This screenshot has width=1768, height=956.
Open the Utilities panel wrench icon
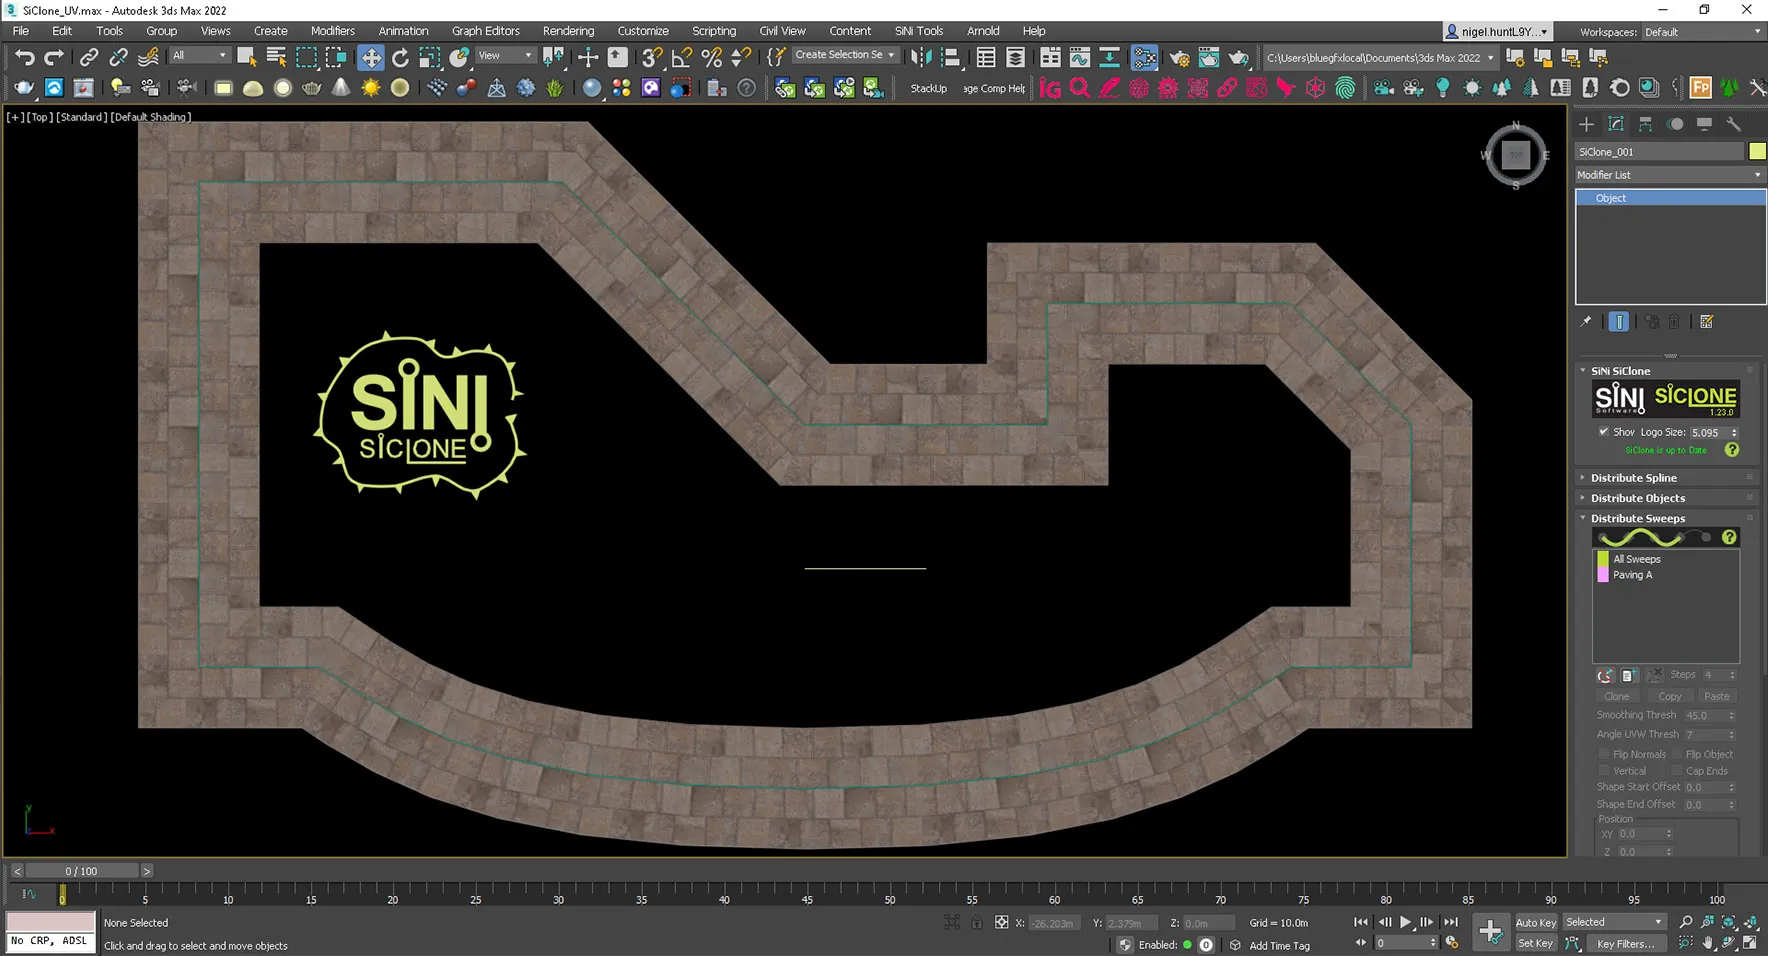1734,124
